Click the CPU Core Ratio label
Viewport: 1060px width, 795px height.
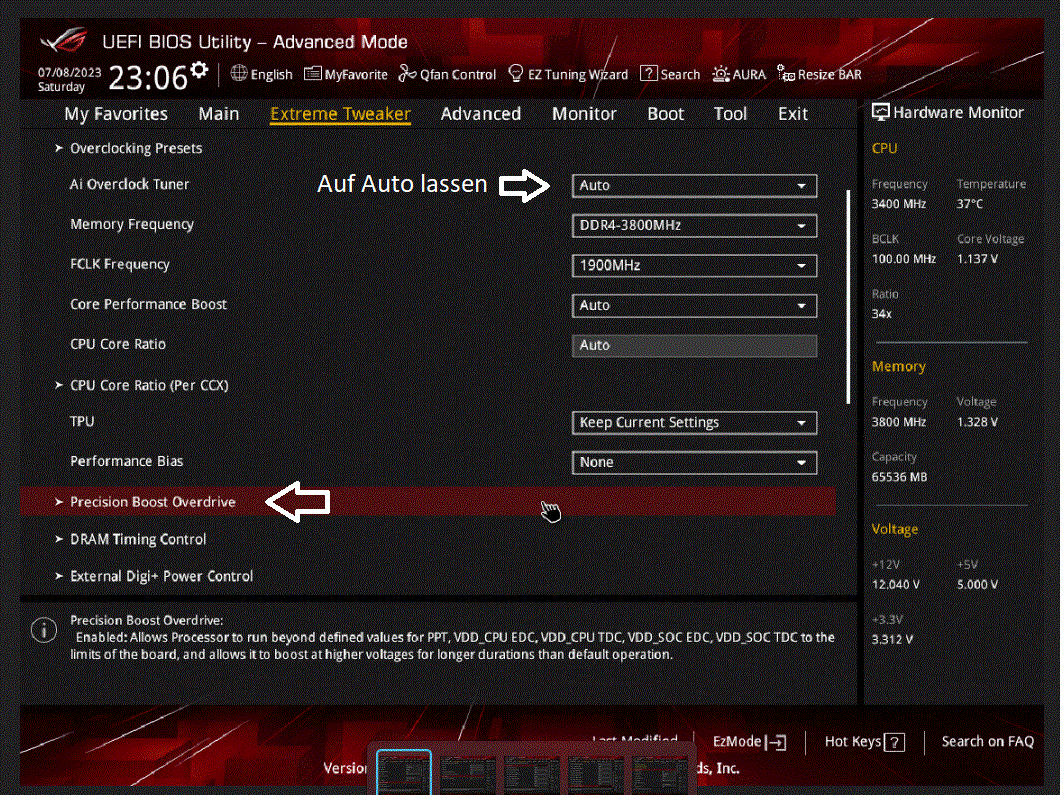(x=118, y=344)
